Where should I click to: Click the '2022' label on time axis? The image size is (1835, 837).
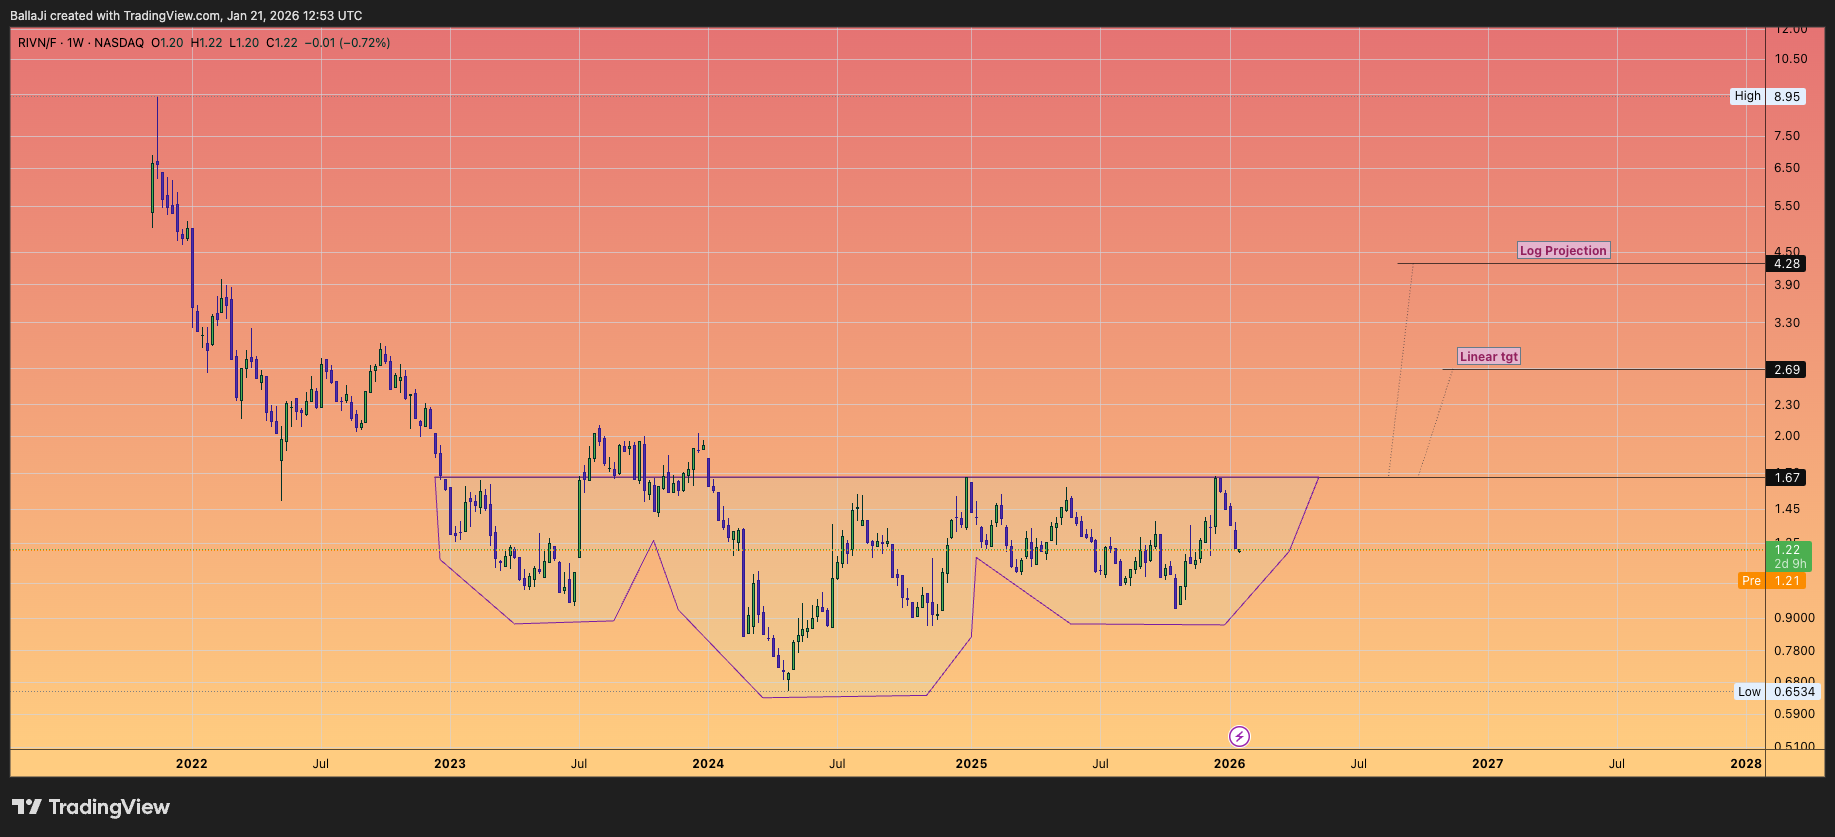[x=192, y=764]
